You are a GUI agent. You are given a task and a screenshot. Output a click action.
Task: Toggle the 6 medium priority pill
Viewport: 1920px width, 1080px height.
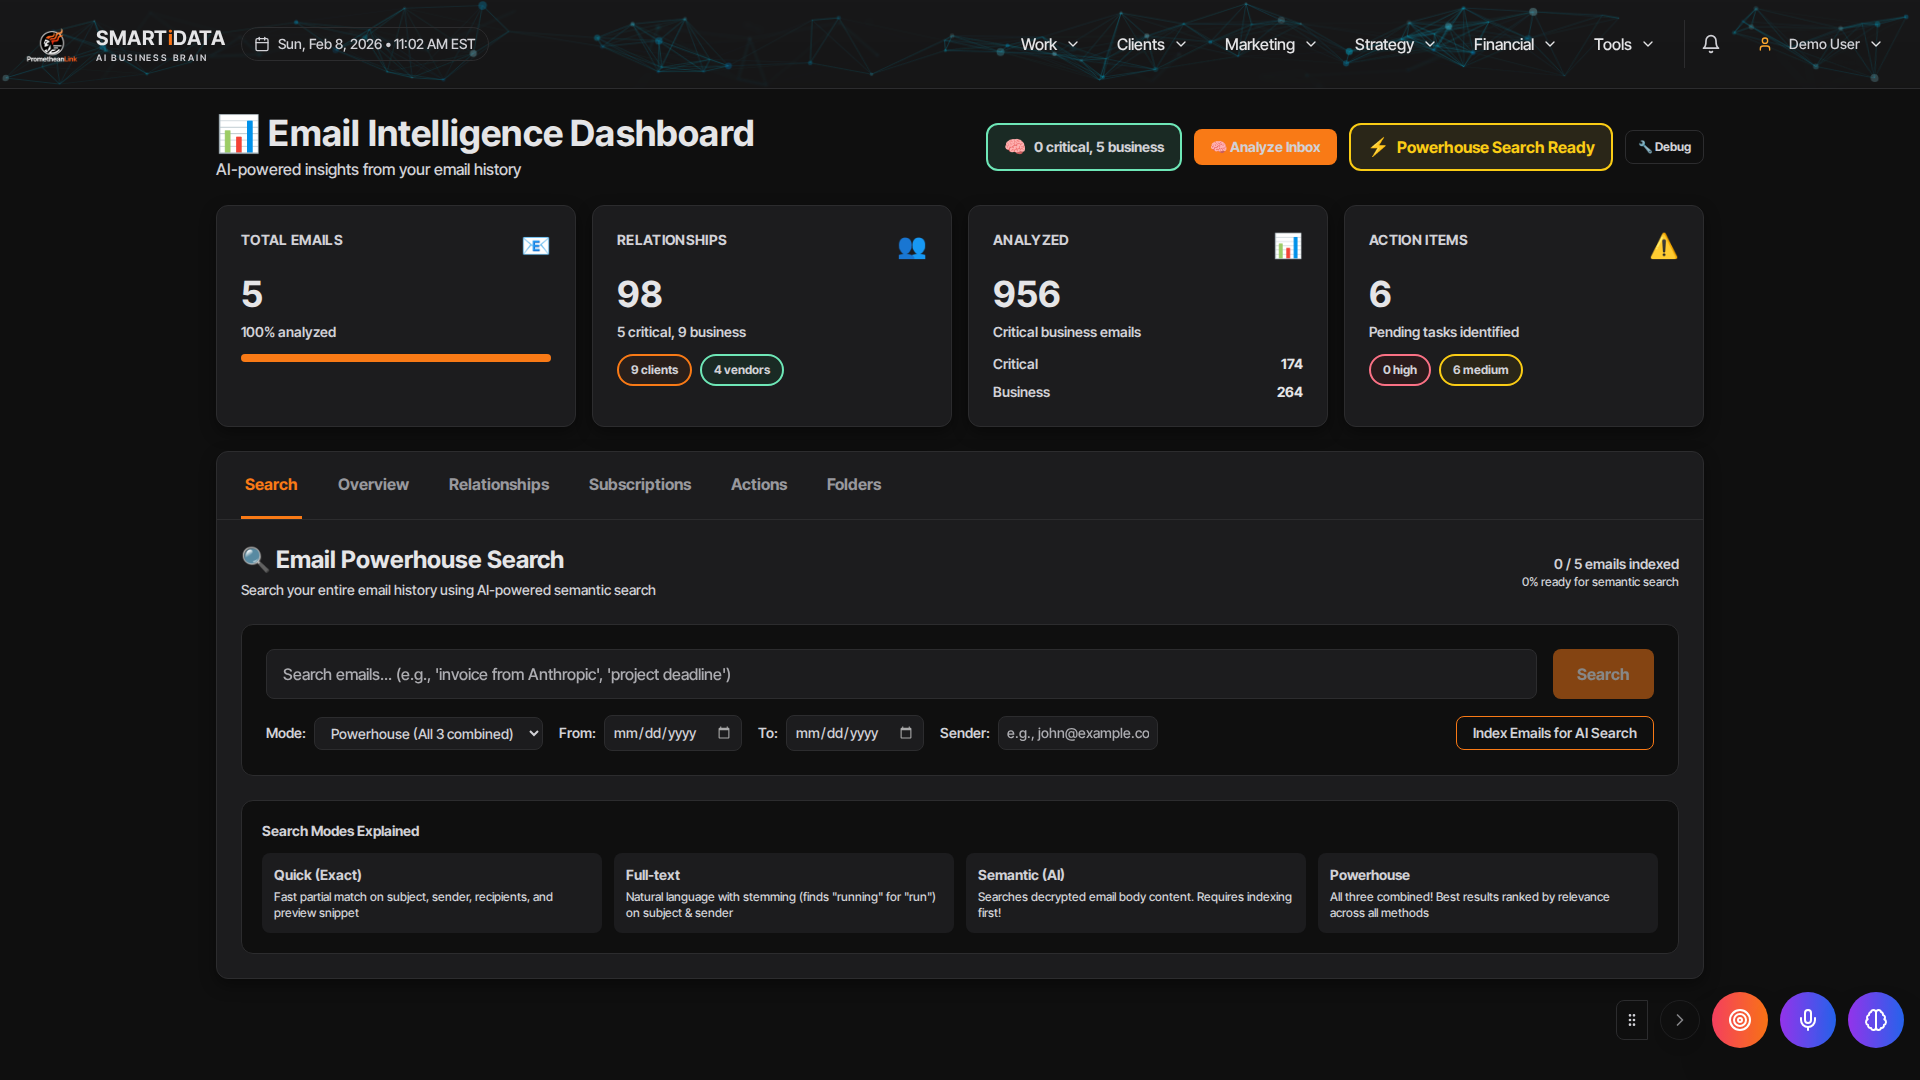[1480, 370]
